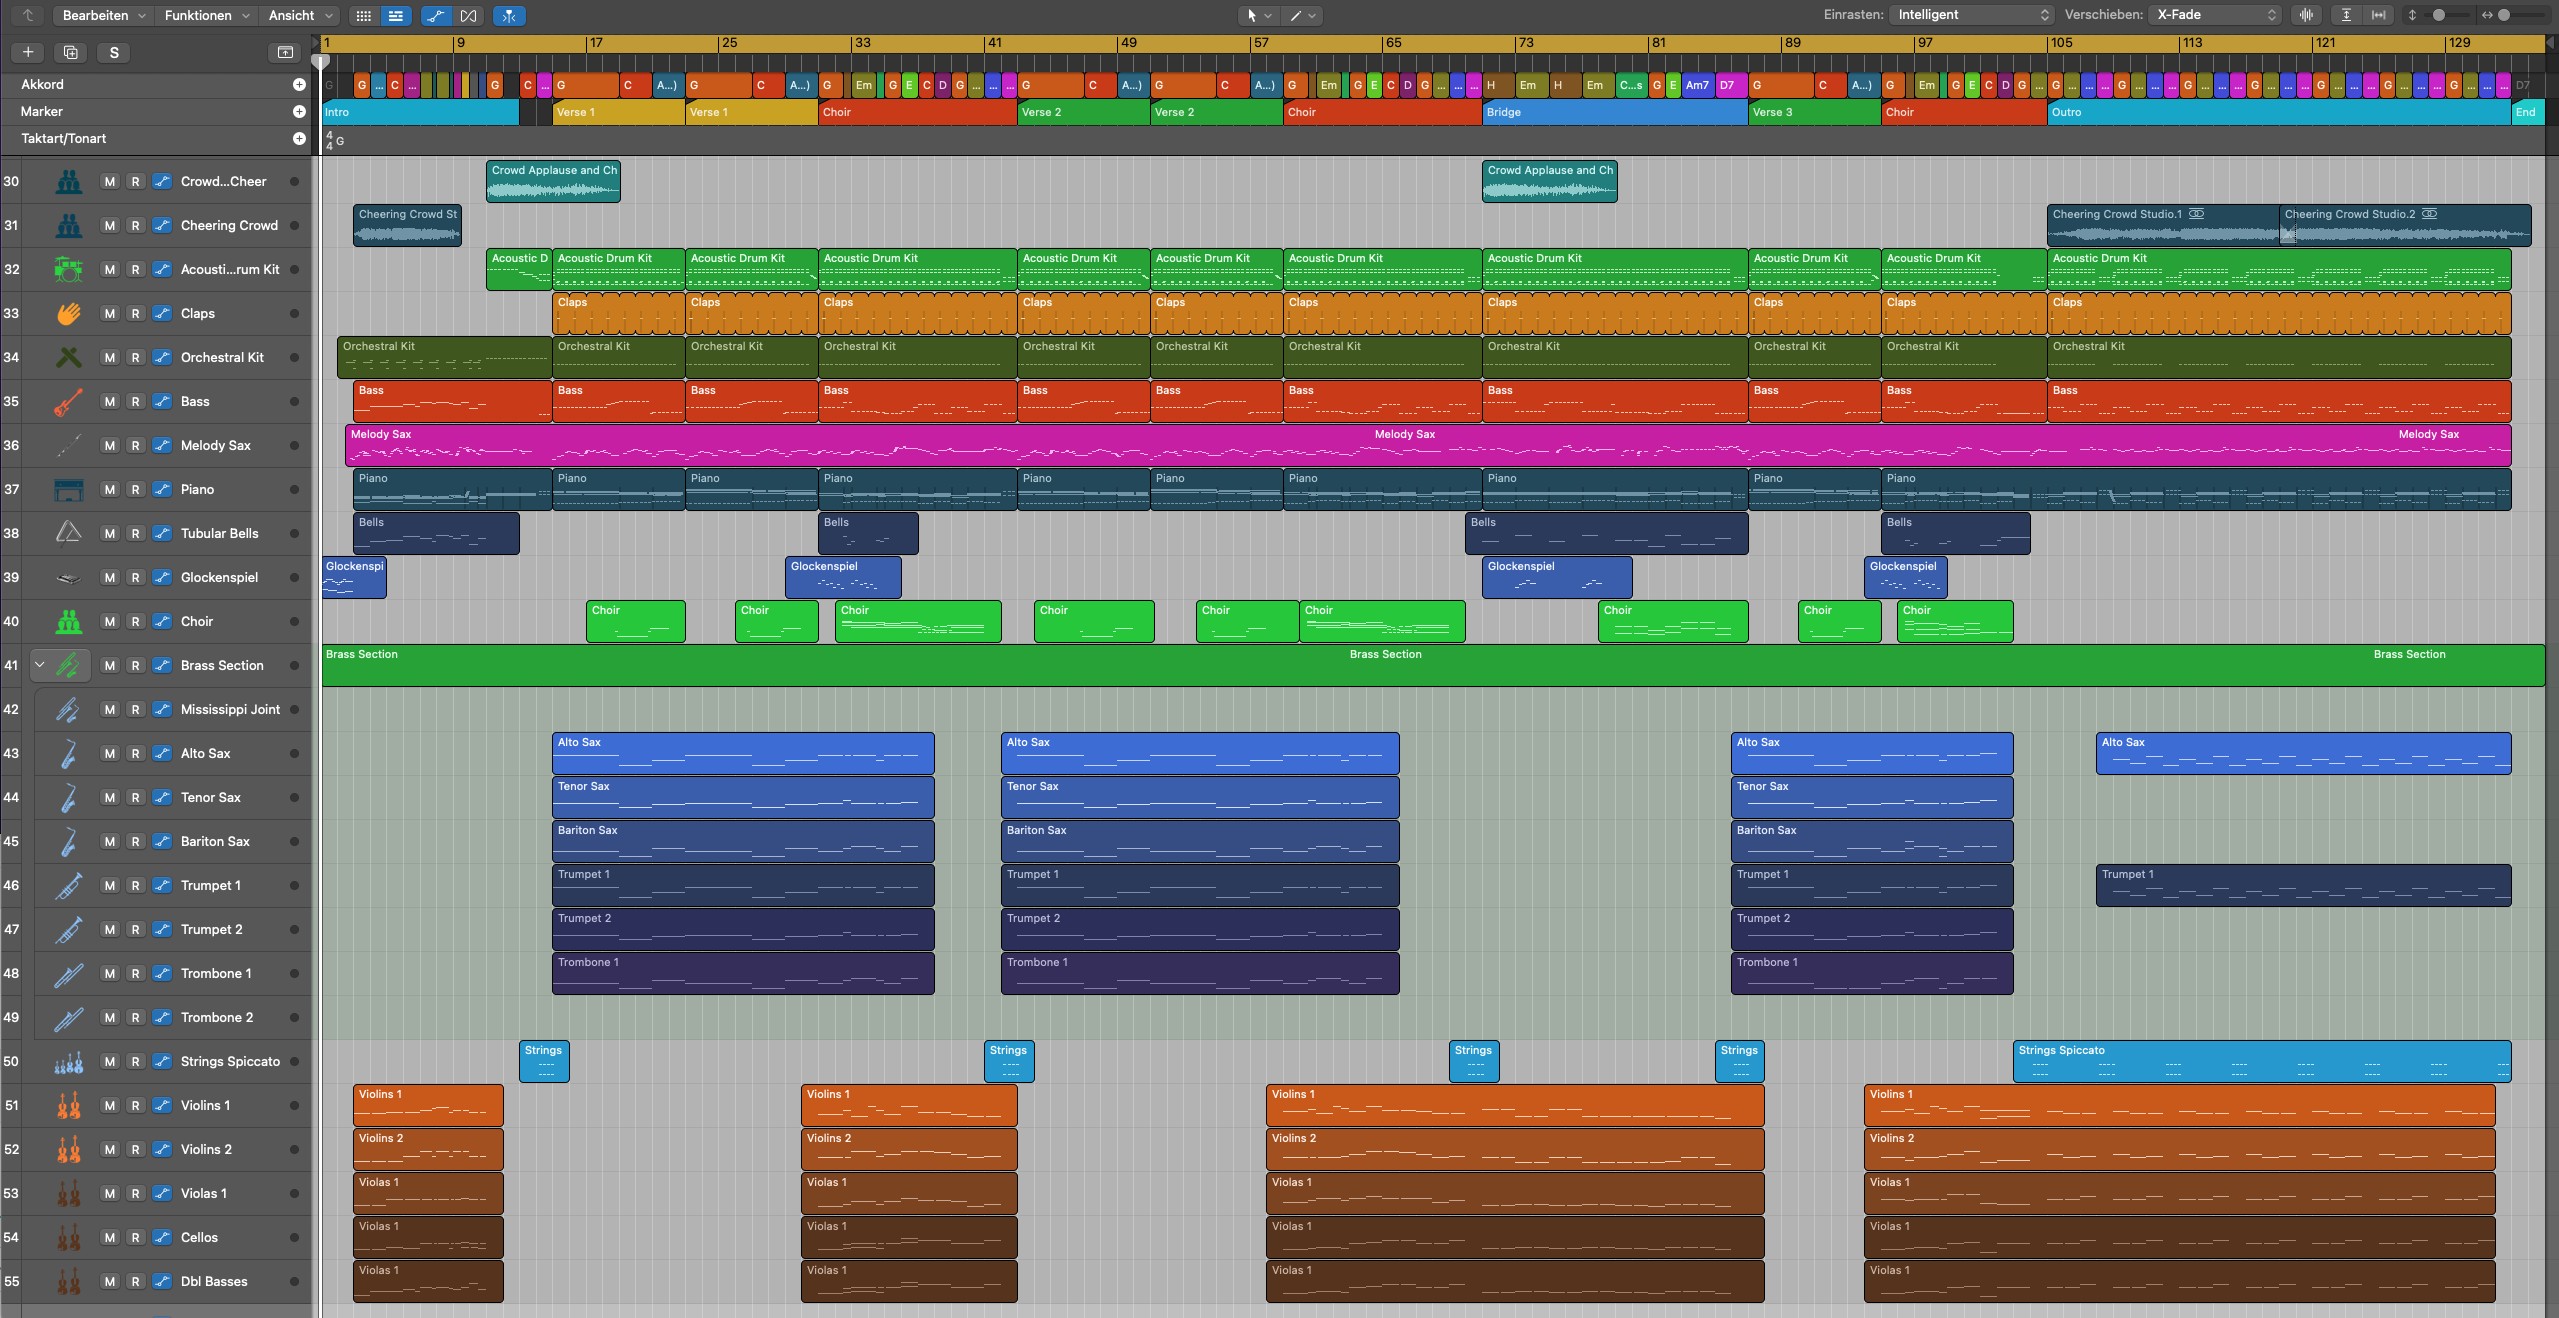Viewport: 2559px width, 1318px height.
Task: Open the Verschieben X-Fade dropdown
Action: [2217, 15]
